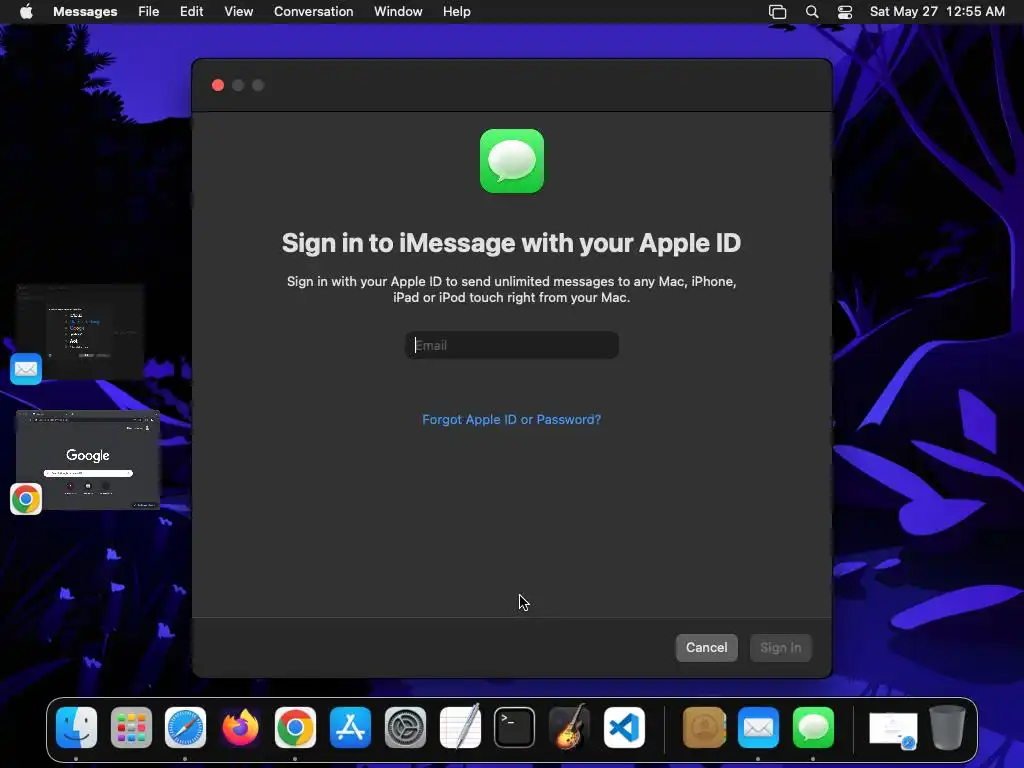This screenshot has width=1024, height=768.
Task: Click the date and time in menu bar
Action: click(x=937, y=12)
